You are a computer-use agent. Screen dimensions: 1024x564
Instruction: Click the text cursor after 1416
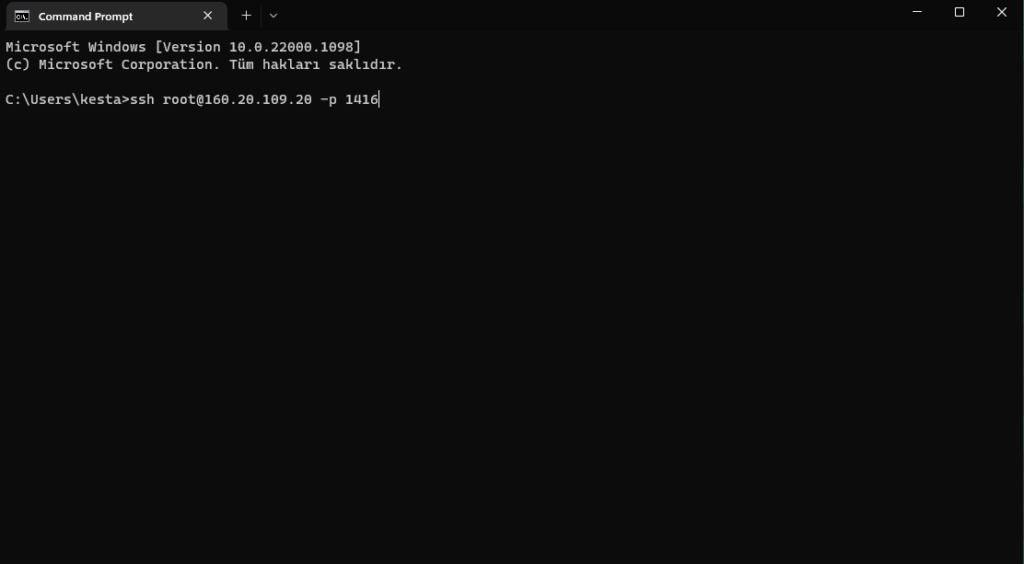pos(379,99)
